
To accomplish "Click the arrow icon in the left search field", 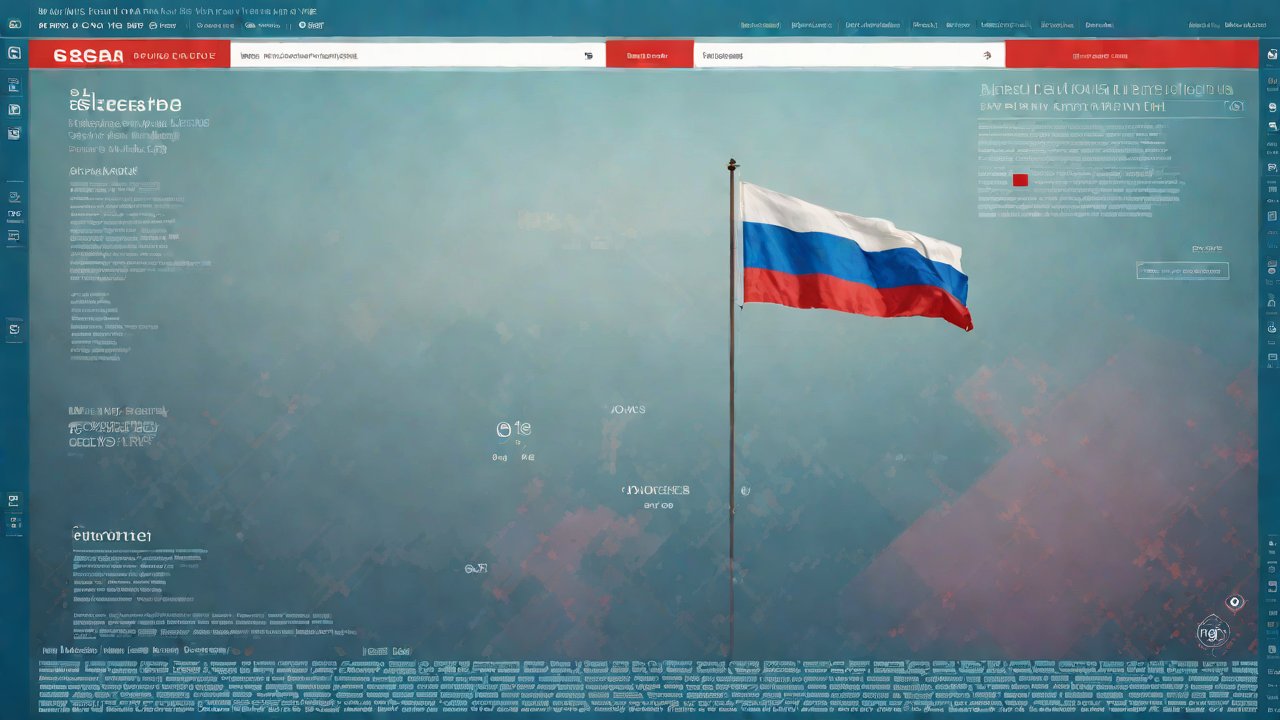I will coord(588,56).
